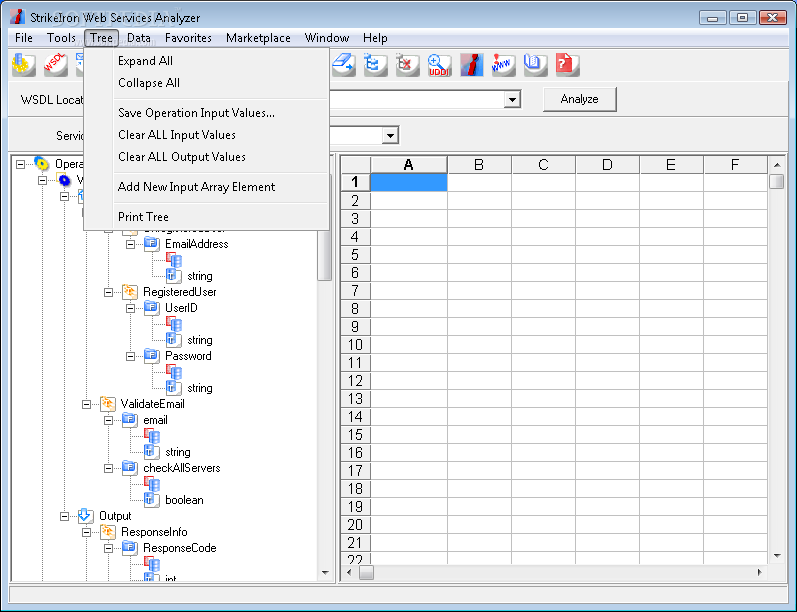Select Clear ALL Output Values
The width and height of the screenshot is (797, 612).
(x=206, y=157)
